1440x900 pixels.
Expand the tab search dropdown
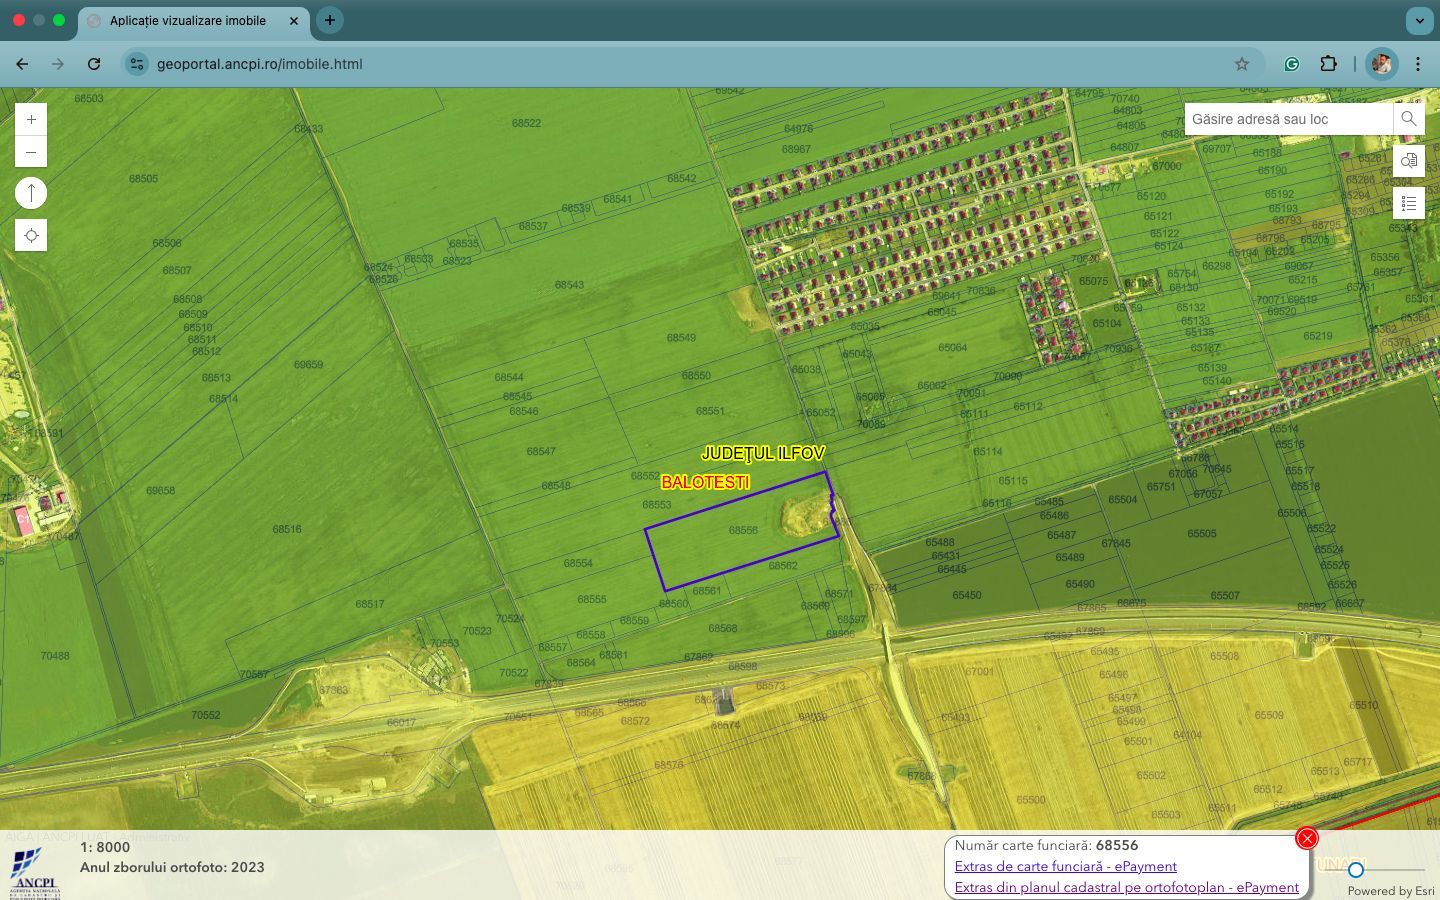click(1419, 20)
